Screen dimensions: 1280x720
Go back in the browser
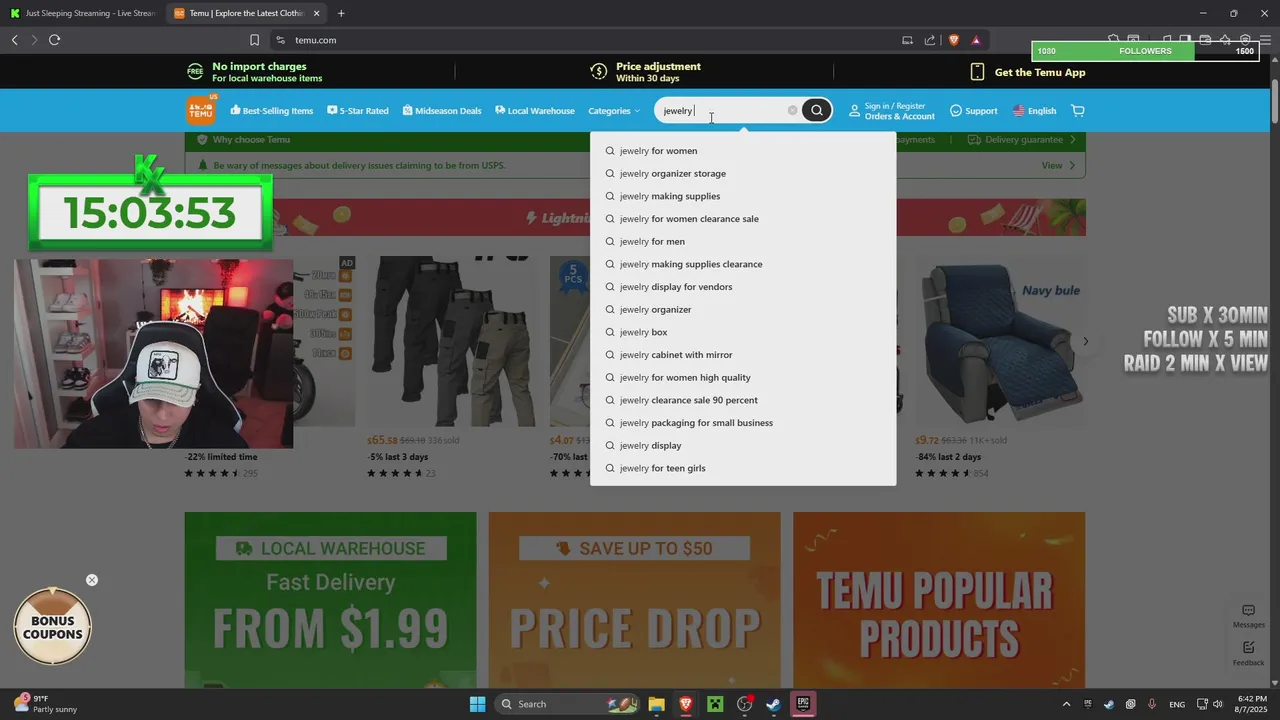coord(14,40)
